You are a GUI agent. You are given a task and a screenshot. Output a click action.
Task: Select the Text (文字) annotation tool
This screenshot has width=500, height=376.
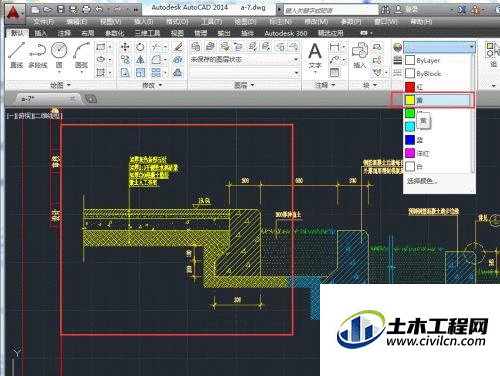click(x=315, y=55)
